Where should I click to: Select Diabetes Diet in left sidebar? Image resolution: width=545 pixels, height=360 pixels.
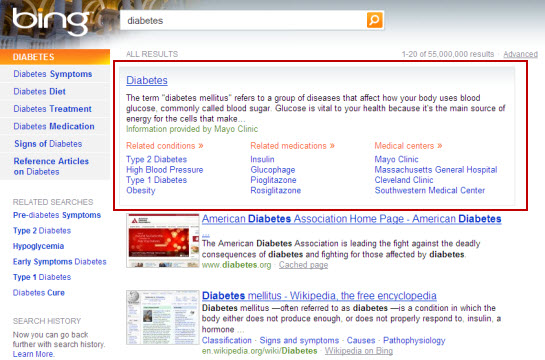coord(40,91)
